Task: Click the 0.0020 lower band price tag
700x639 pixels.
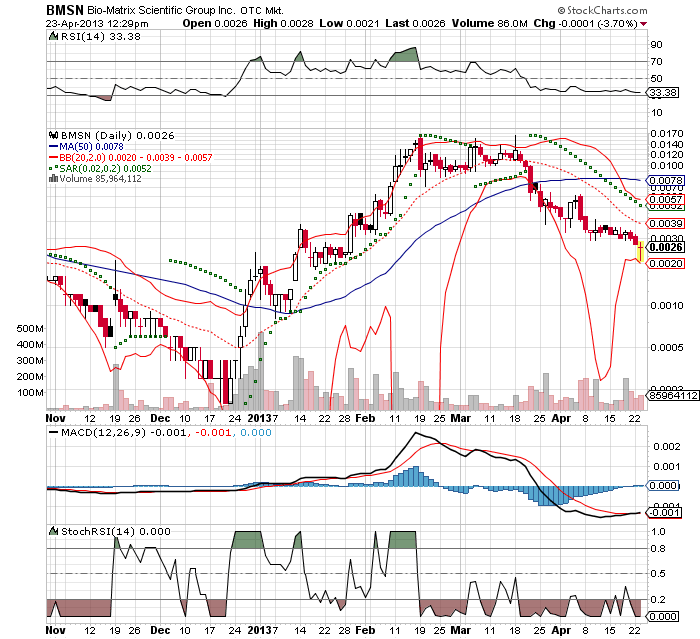Action: pos(666,263)
